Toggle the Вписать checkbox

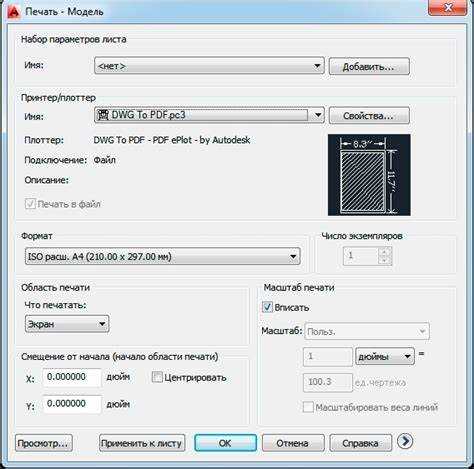[267, 307]
